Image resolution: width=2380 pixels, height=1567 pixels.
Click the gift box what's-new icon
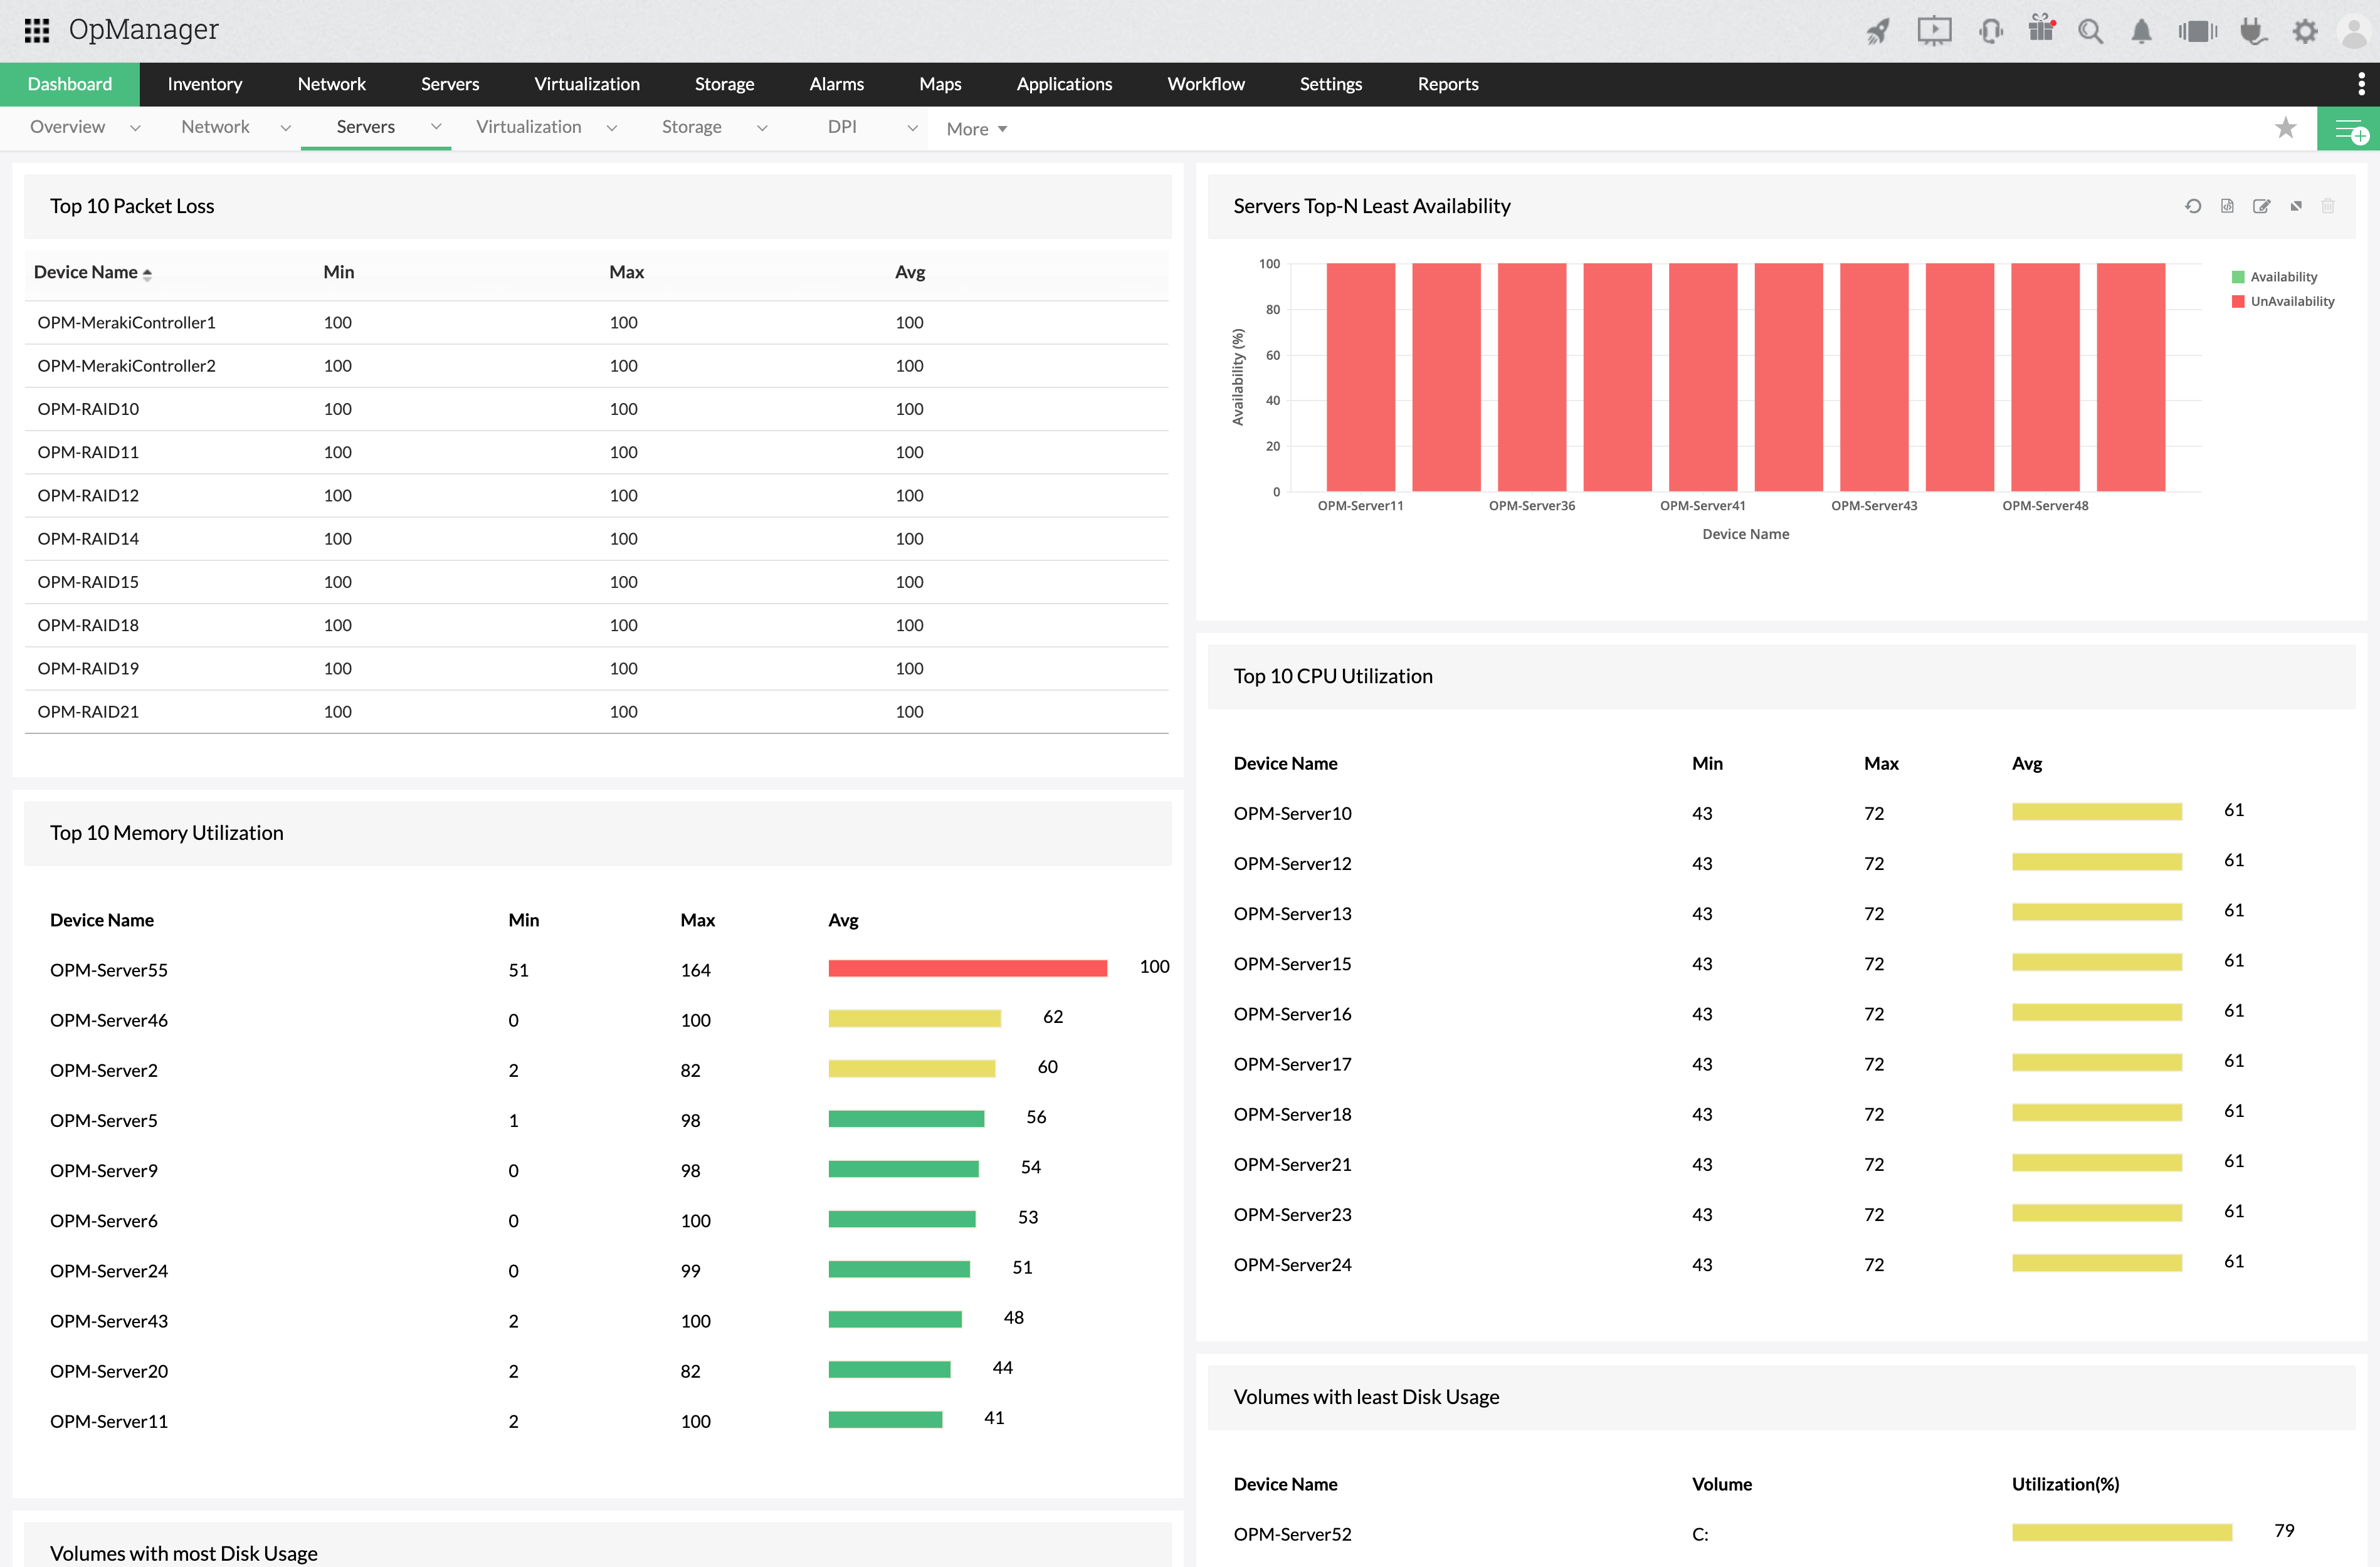tap(2041, 29)
